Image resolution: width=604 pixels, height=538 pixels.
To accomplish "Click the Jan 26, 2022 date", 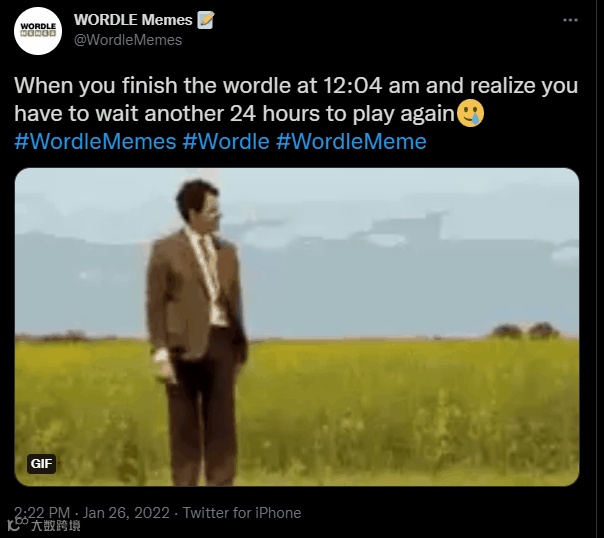I will point(126,513).
